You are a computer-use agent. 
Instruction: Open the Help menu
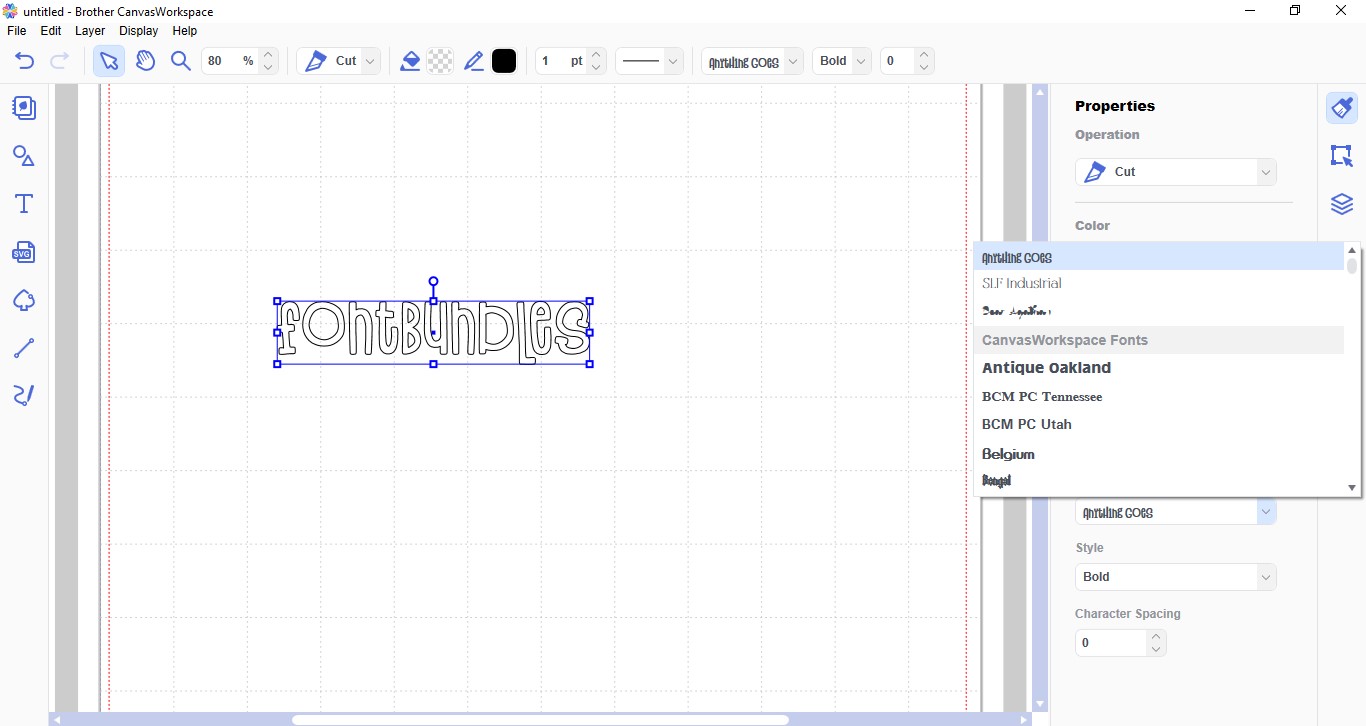point(185,31)
